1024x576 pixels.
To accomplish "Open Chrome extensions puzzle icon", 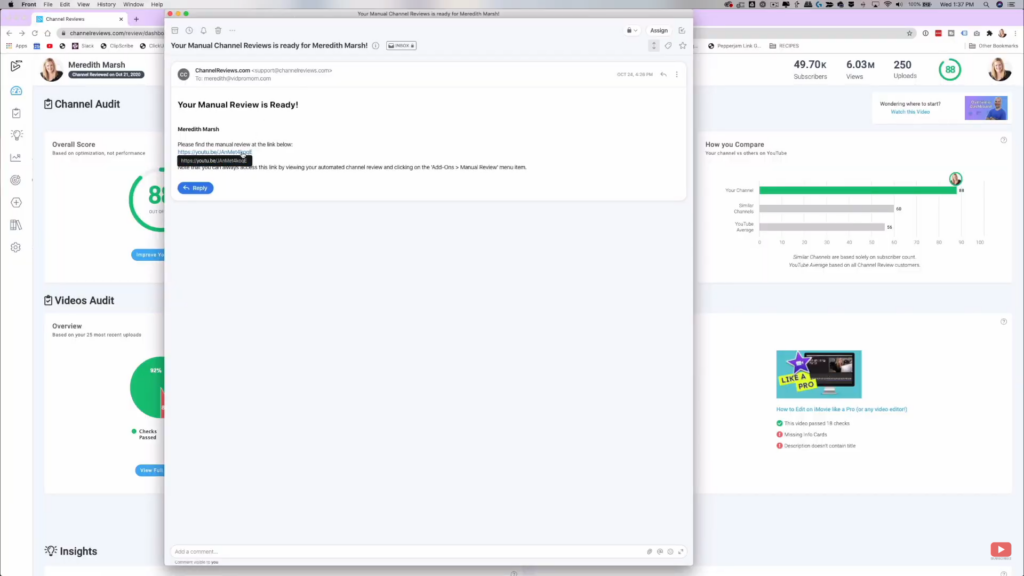I will pyautogui.click(x=989, y=33).
